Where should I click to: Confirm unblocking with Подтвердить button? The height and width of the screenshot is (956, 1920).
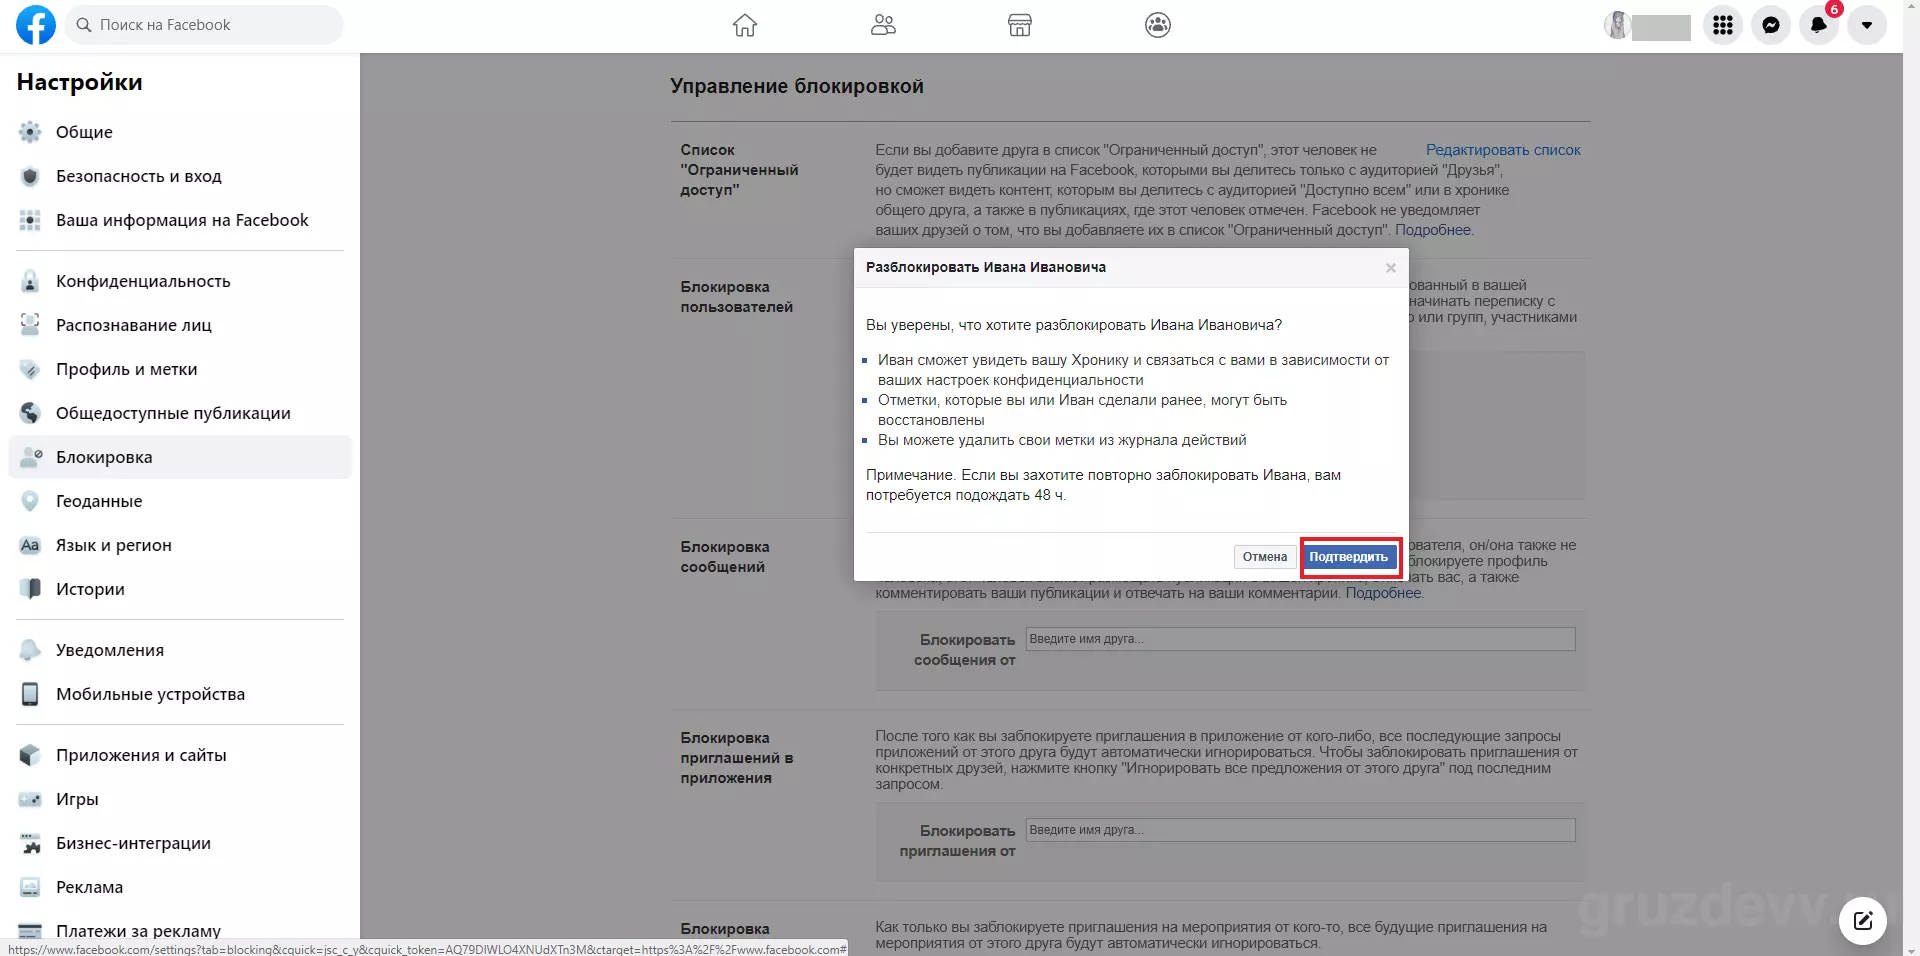click(x=1349, y=557)
